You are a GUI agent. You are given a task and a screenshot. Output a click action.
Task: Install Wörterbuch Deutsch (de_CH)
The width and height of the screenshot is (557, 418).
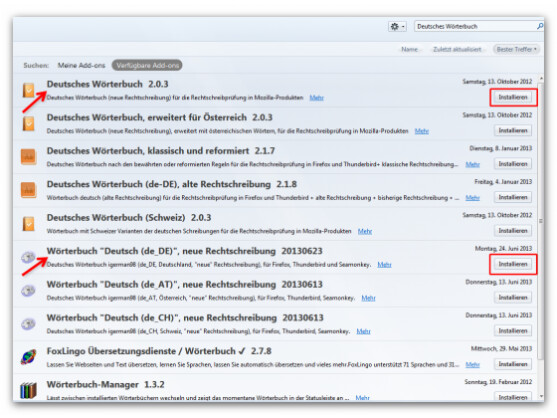click(x=513, y=331)
